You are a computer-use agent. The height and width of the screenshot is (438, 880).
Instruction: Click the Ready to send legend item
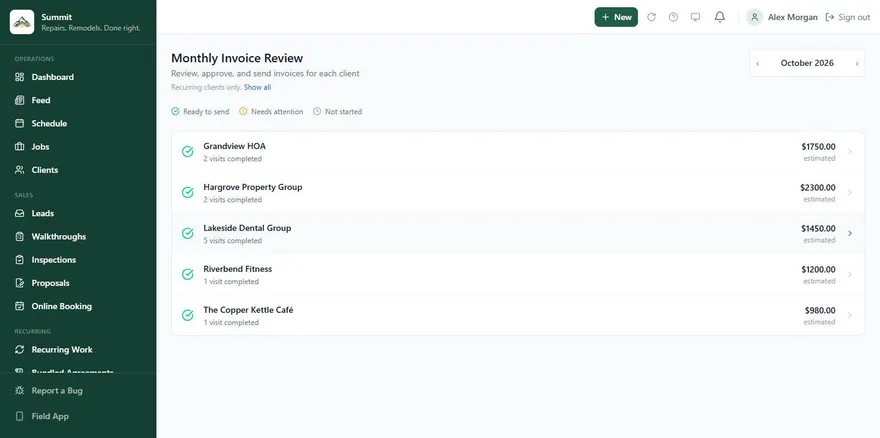pyautogui.click(x=200, y=112)
